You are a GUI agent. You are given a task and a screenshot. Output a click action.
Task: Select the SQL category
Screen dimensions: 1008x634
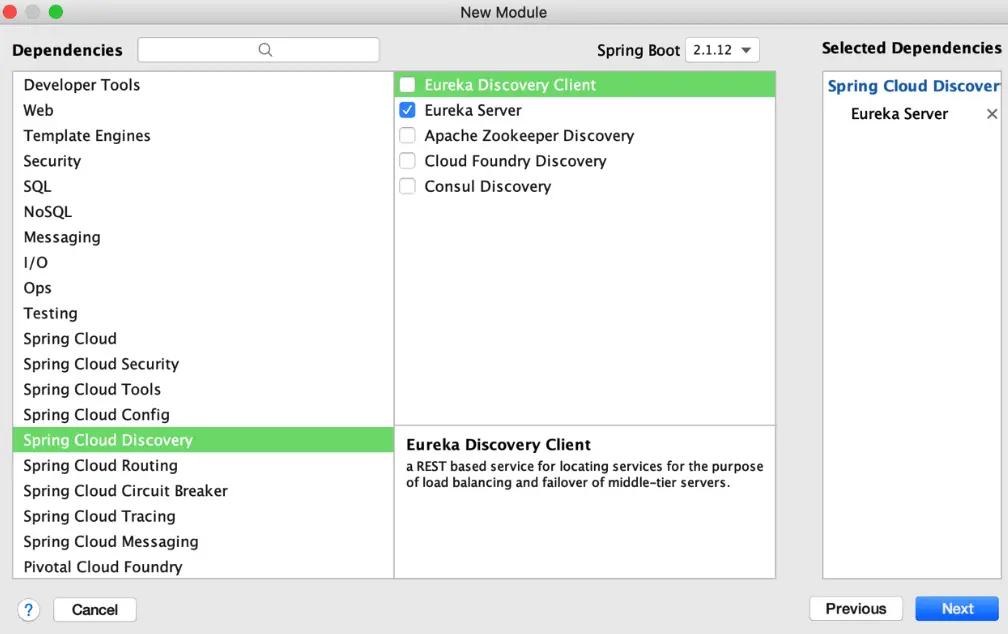(203, 186)
